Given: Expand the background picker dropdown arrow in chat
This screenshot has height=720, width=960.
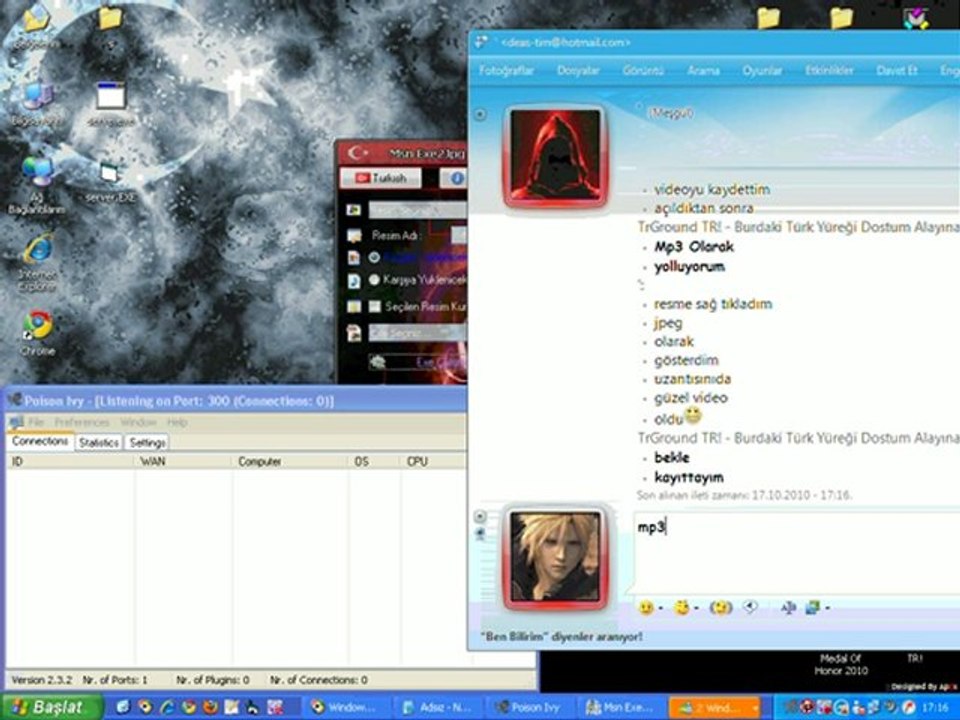Looking at the screenshot, I should 827,608.
